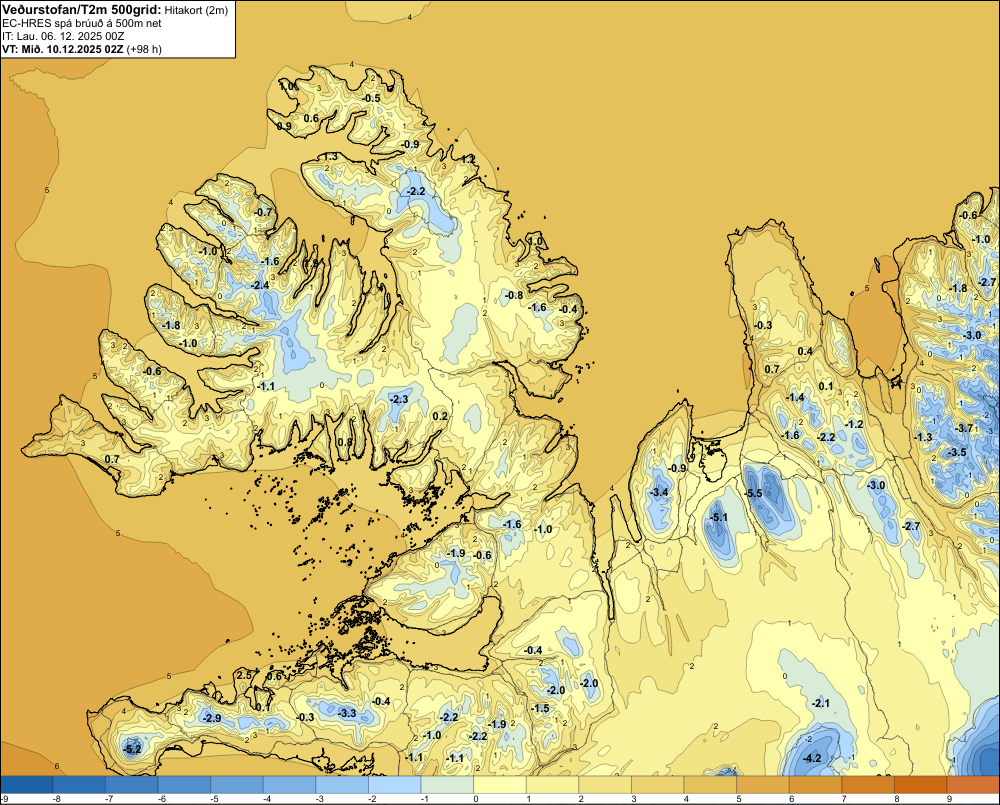Pick legend color between 8 and 9
Viewport: 1000px width, 805px height.
pos(920,784)
